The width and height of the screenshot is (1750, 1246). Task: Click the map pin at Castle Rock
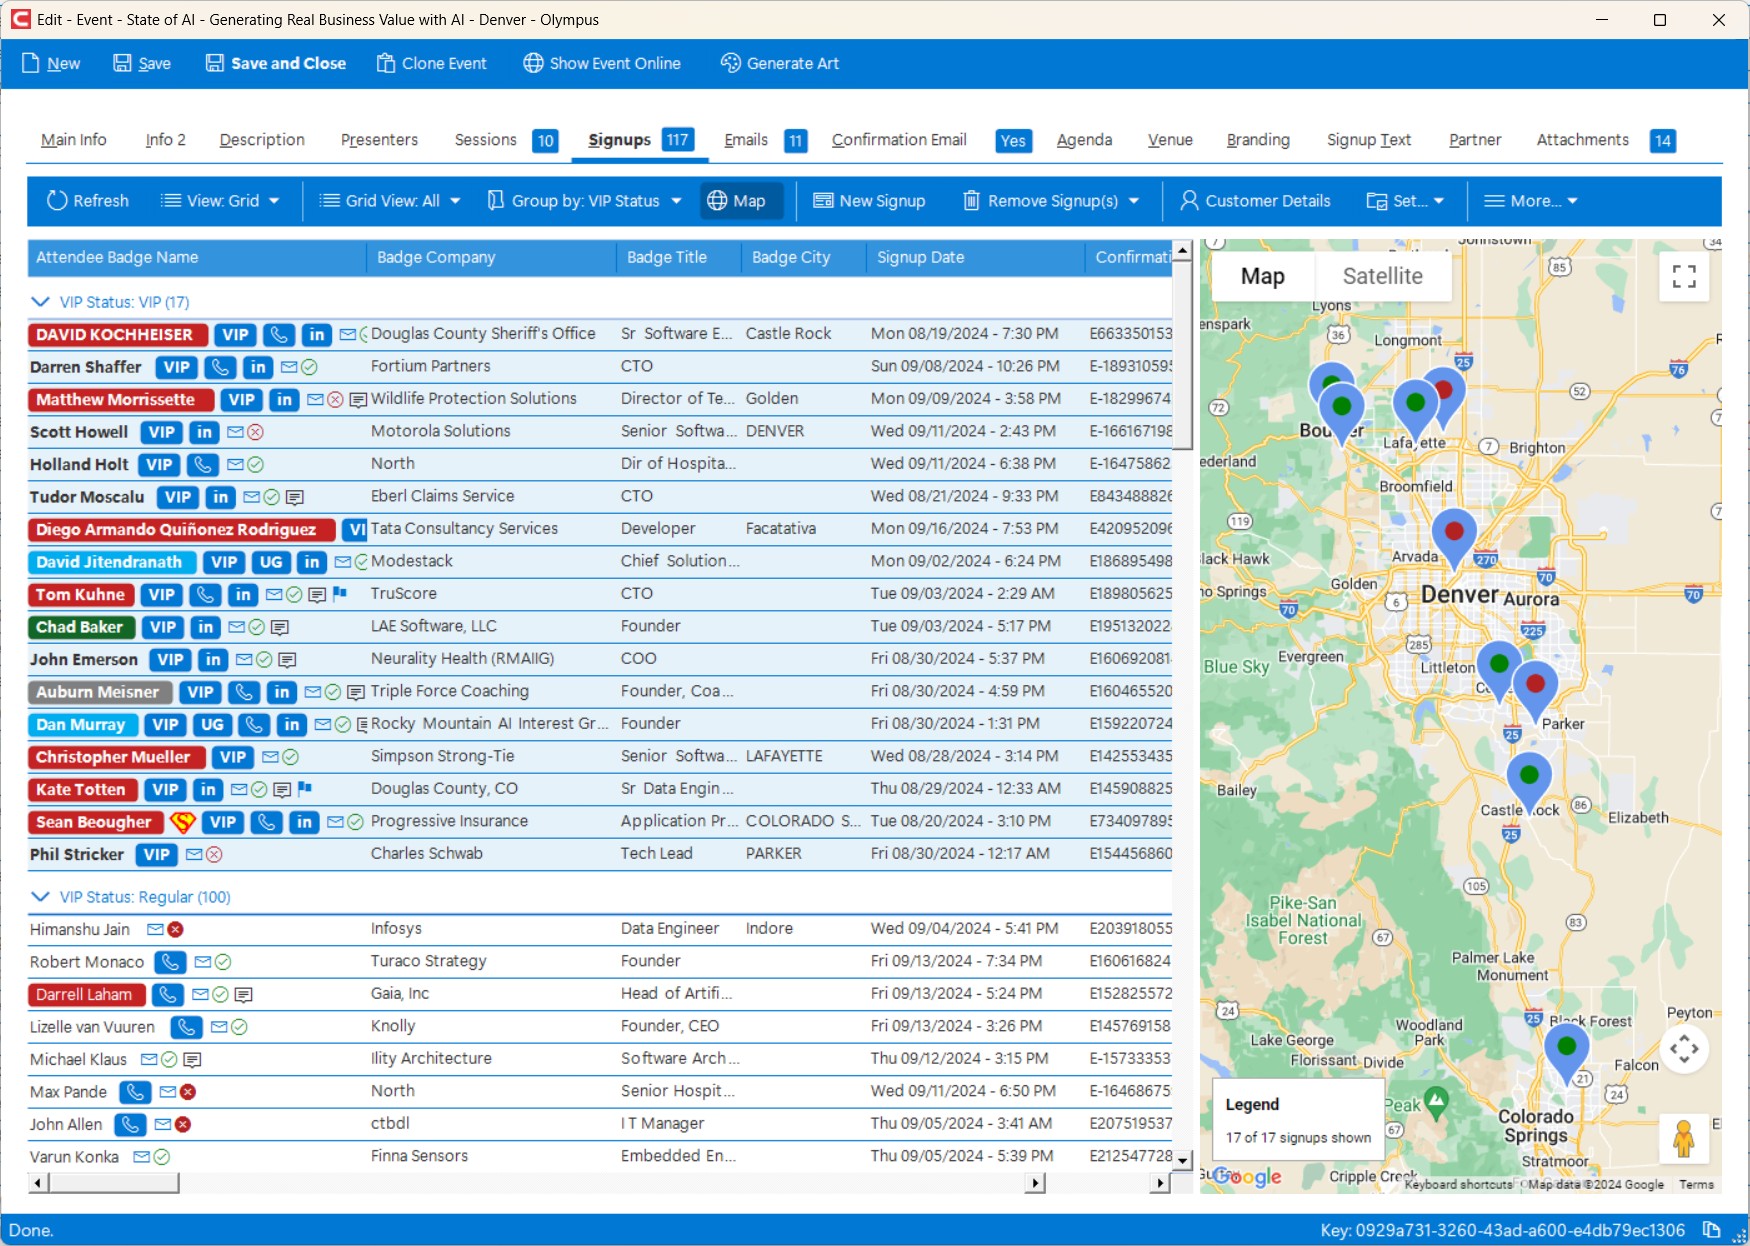pos(1529,781)
